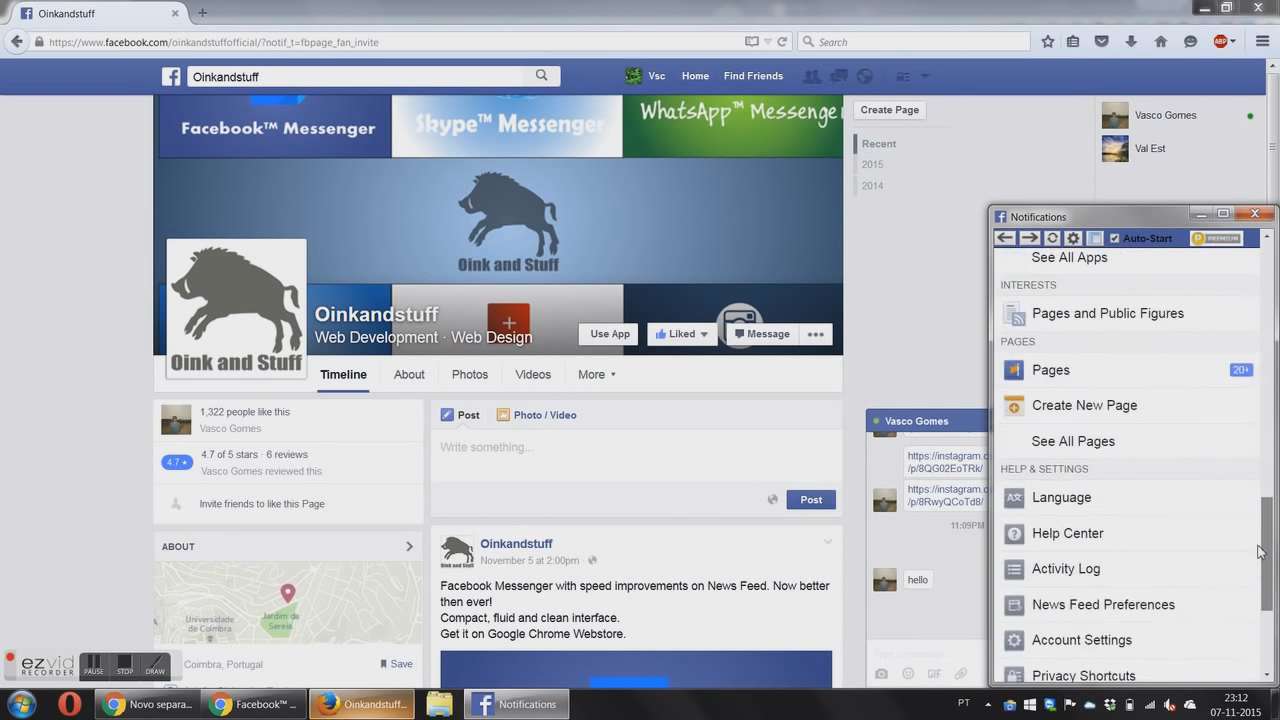
Task: Open post options arrow on Oinkandstuff post
Action: pyautogui.click(x=827, y=542)
